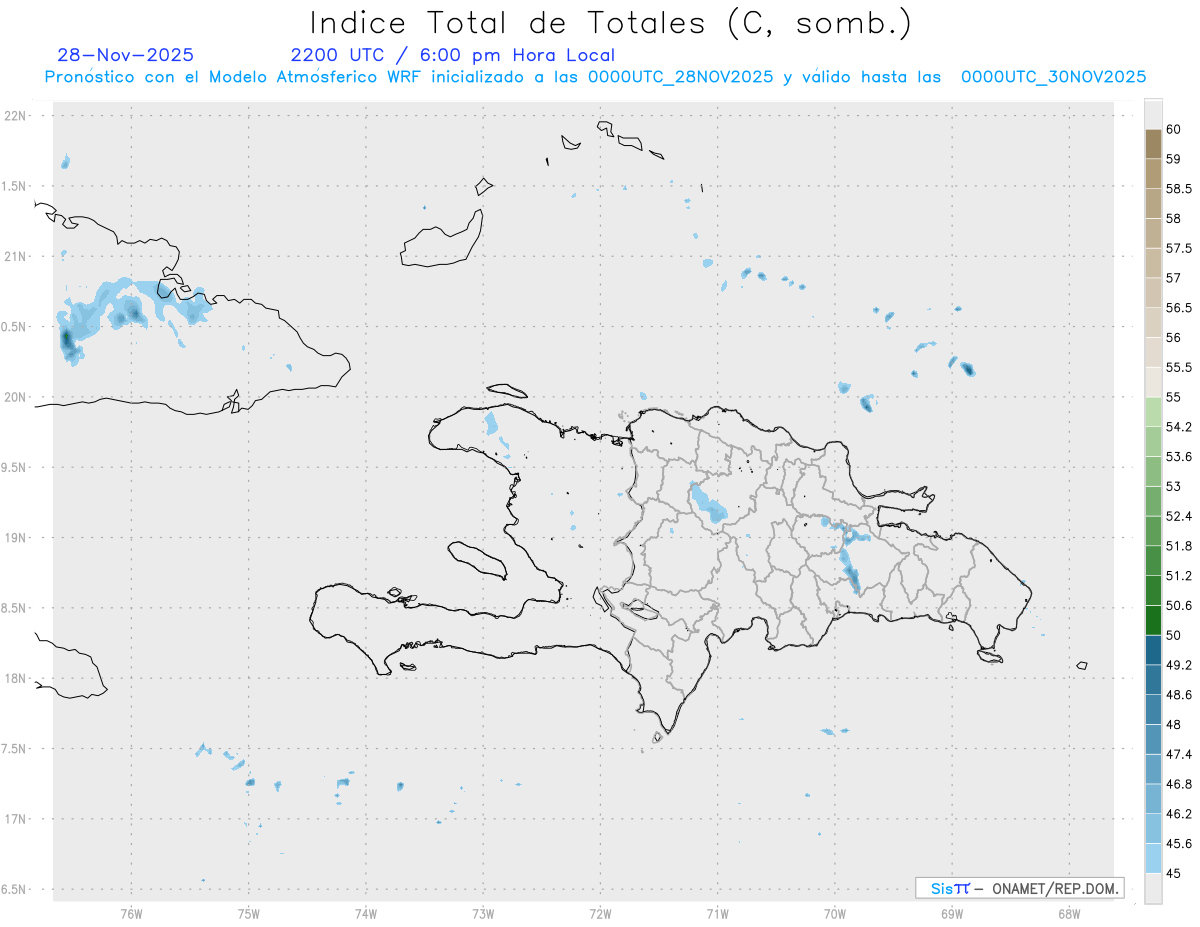Click the title 'Indice Total de Totales (C, somb.)'
Viewport: 1200px width, 927px height.
(610, 23)
